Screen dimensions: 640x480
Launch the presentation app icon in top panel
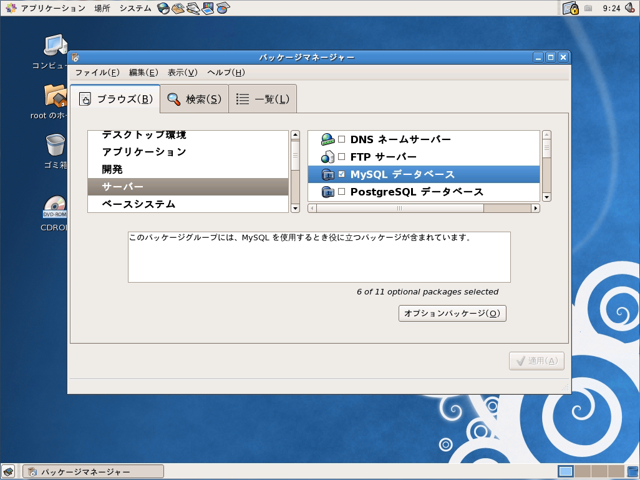(x=208, y=8)
